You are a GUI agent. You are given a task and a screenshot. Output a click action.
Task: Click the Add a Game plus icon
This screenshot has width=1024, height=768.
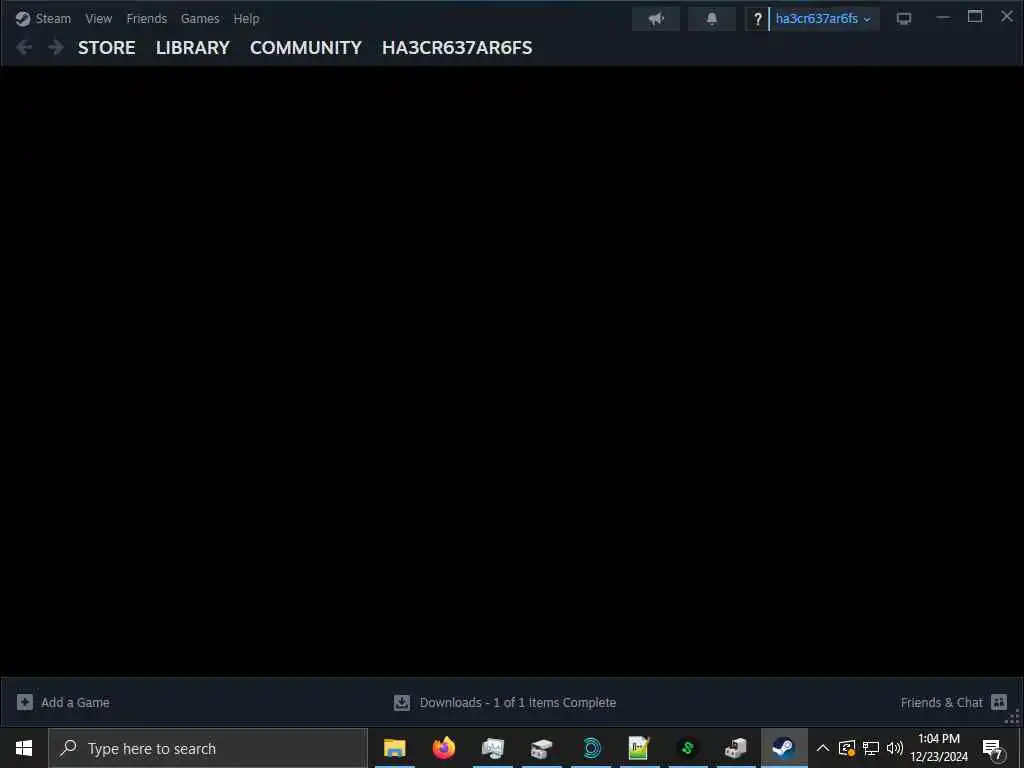coord(25,702)
